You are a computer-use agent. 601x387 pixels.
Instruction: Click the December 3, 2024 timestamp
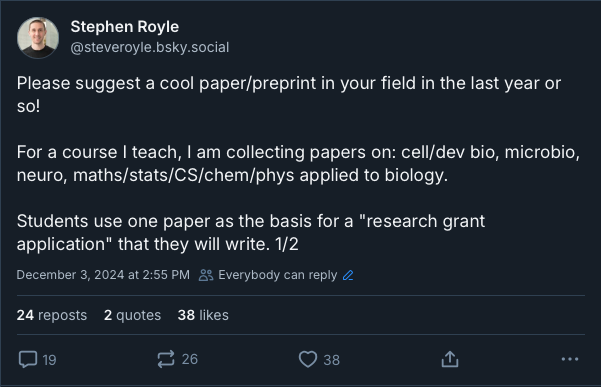click(x=103, y=275)
